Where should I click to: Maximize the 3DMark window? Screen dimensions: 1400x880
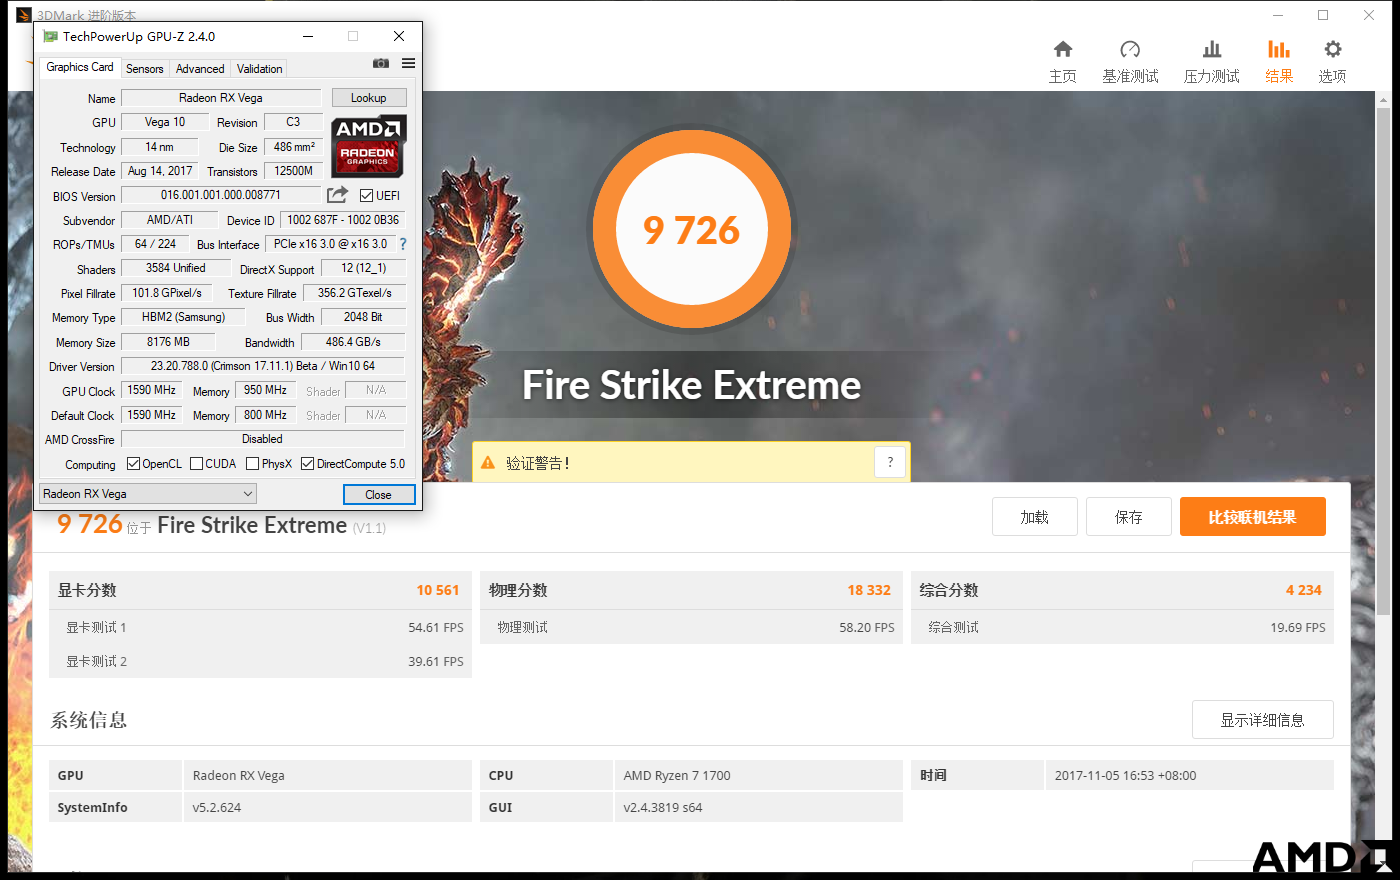pos(1323,15)
